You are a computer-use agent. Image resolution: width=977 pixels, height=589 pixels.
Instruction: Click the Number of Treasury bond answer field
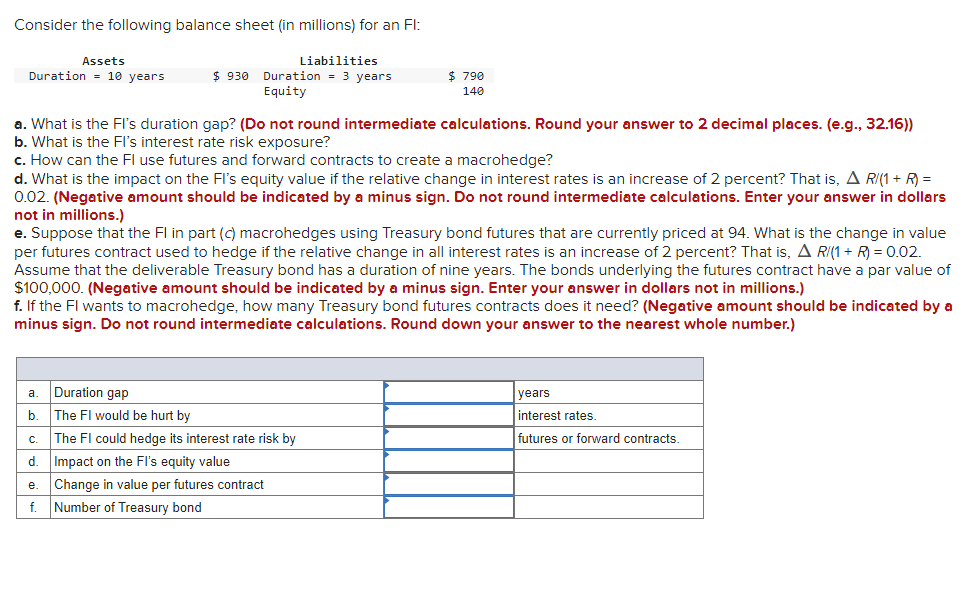[x=448, y=507]
